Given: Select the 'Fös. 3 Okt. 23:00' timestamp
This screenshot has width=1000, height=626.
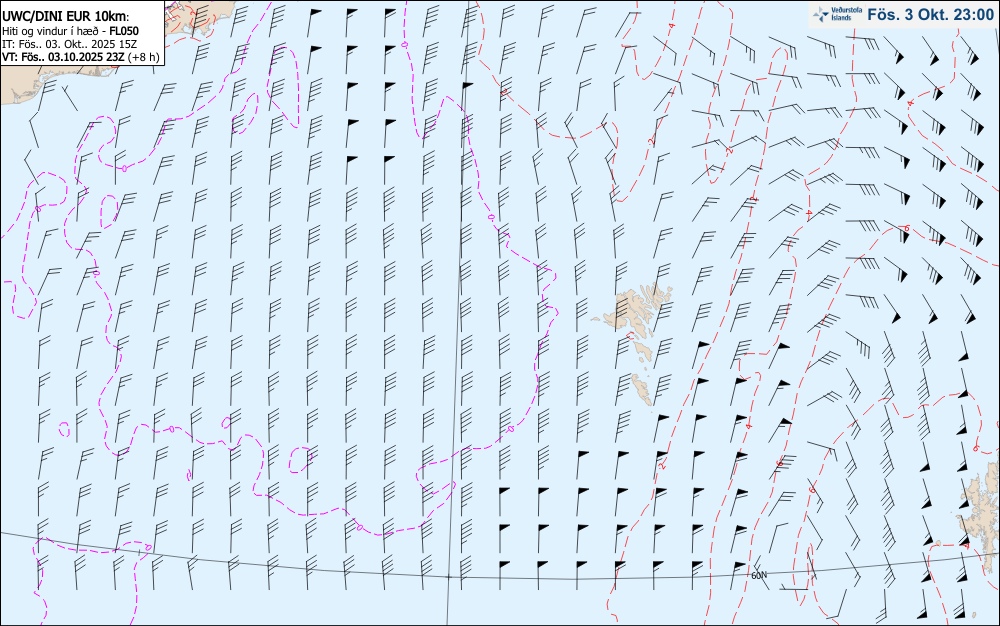Looking at the screenshot, I should click(930, 15).
